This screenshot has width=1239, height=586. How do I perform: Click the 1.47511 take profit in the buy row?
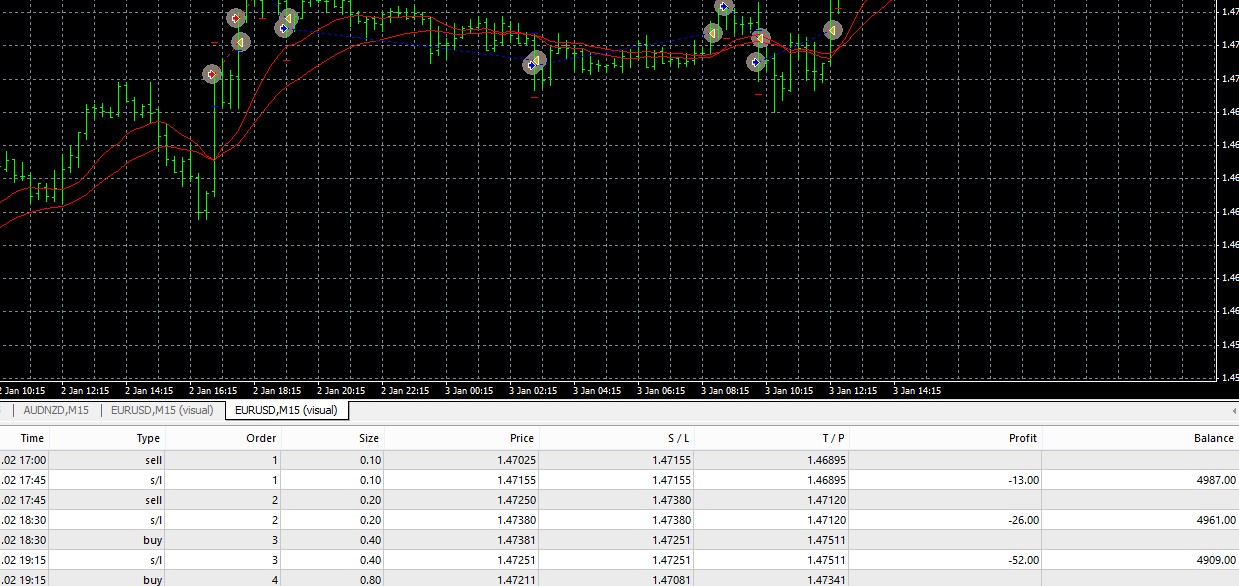825,540
